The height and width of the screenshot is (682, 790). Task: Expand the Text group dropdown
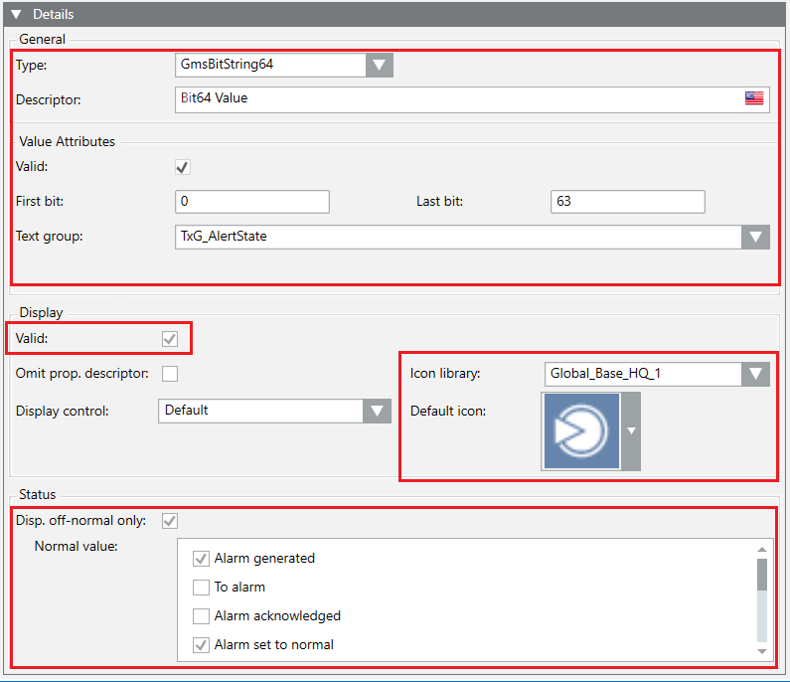(x=755, y=237)
